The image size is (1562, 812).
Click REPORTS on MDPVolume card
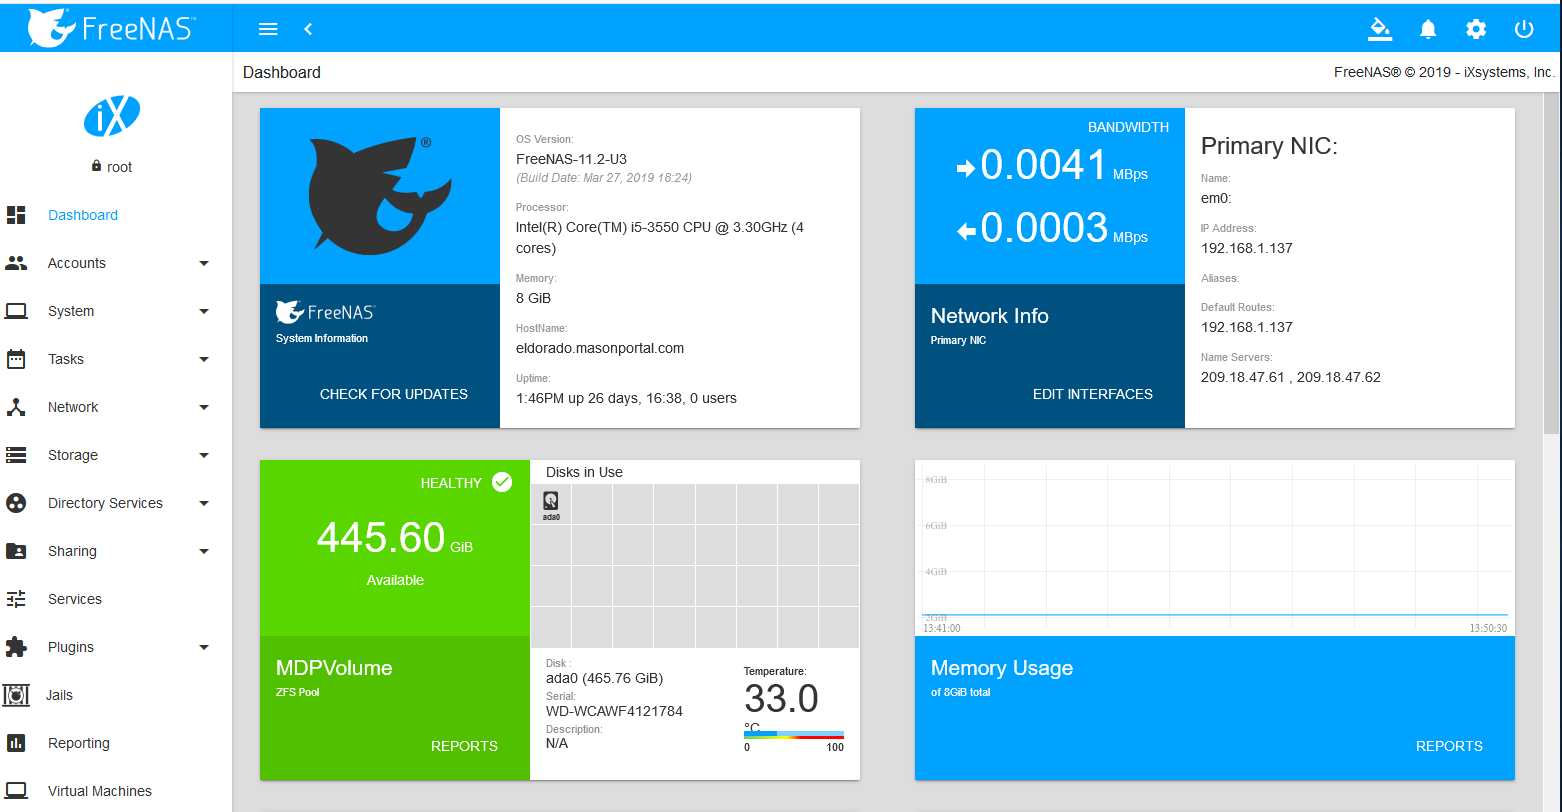pos(464,746)
